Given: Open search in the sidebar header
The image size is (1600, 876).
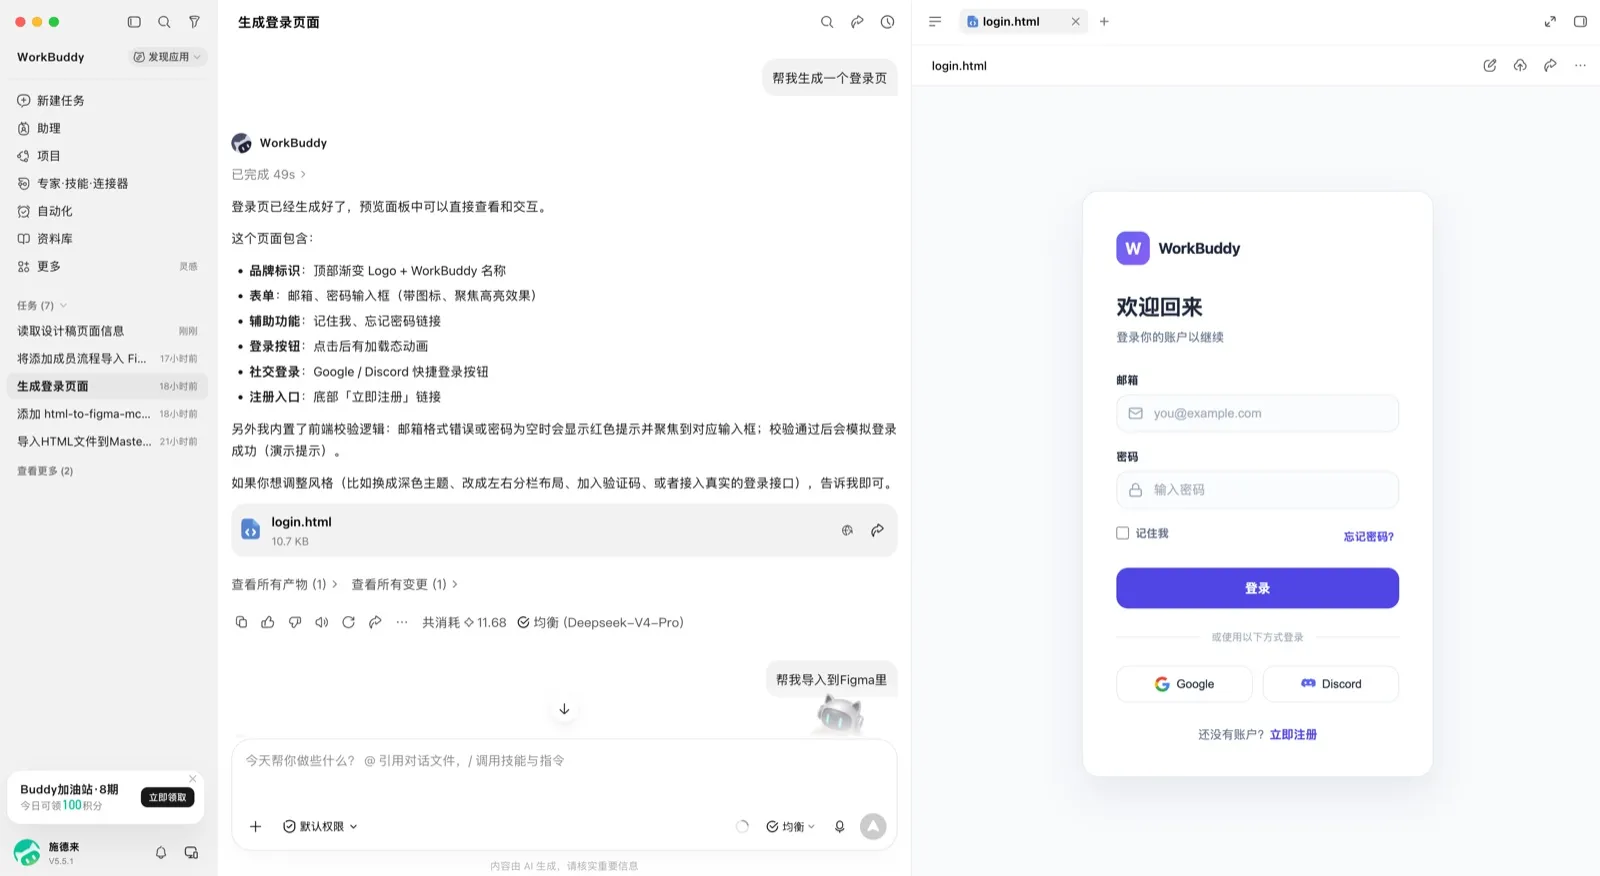Looking at the screenshot, I should (x=164, y=22).
